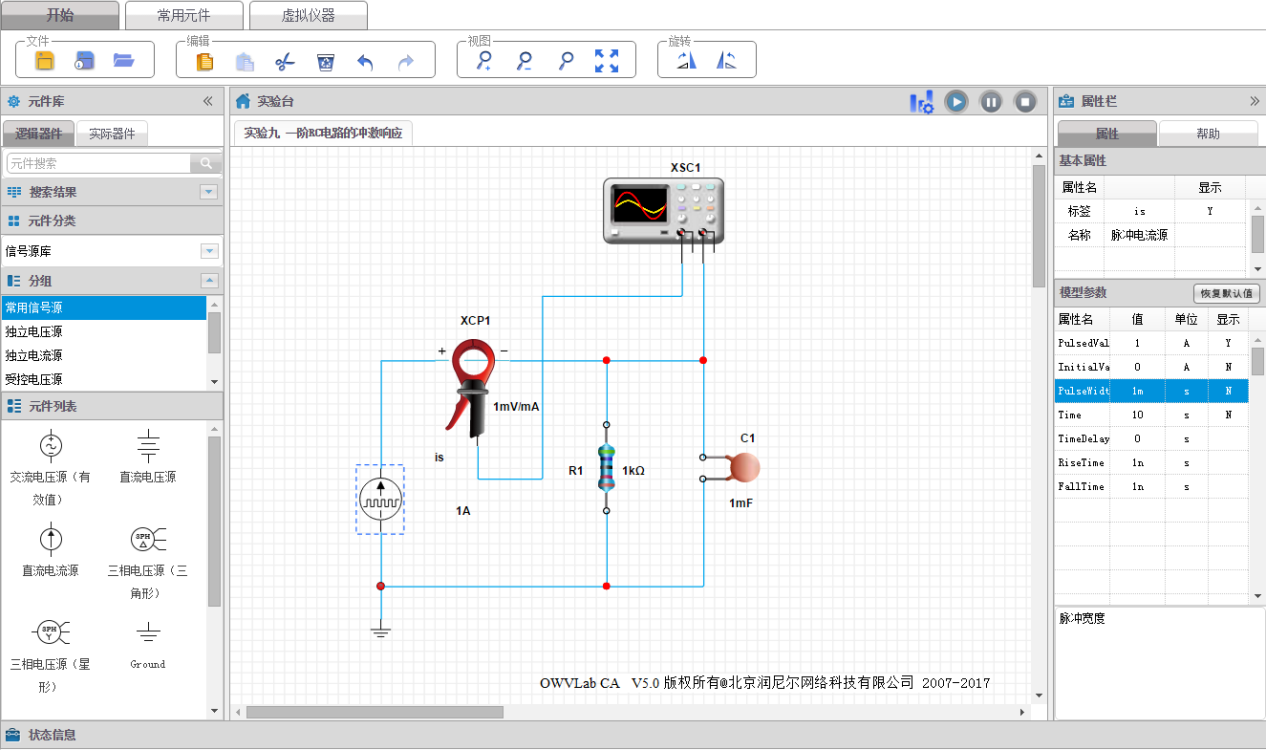Select the XSC1 oscilloscope on canvas
This screenshot has height=752, width=1271.
click(x=663, y=209)
